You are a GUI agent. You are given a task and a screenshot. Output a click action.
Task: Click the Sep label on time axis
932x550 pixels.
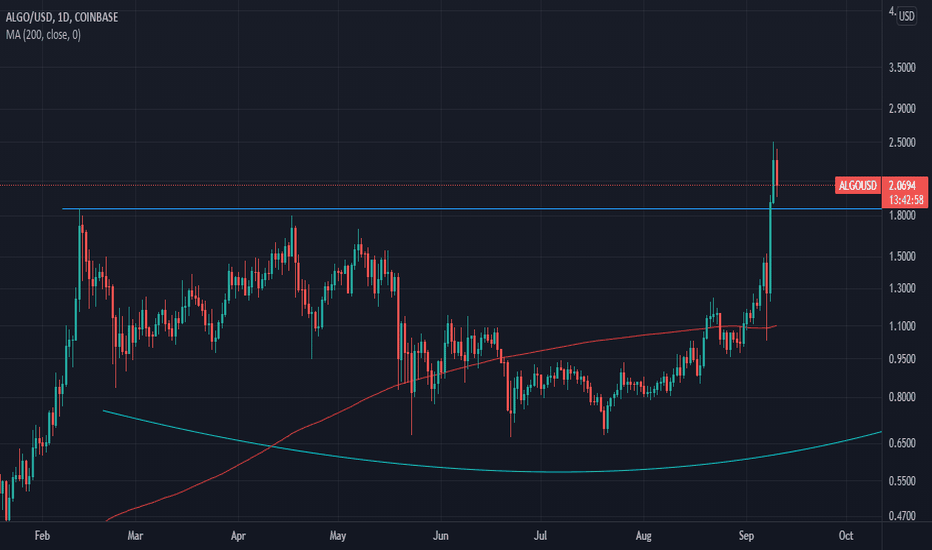(746, 536)
